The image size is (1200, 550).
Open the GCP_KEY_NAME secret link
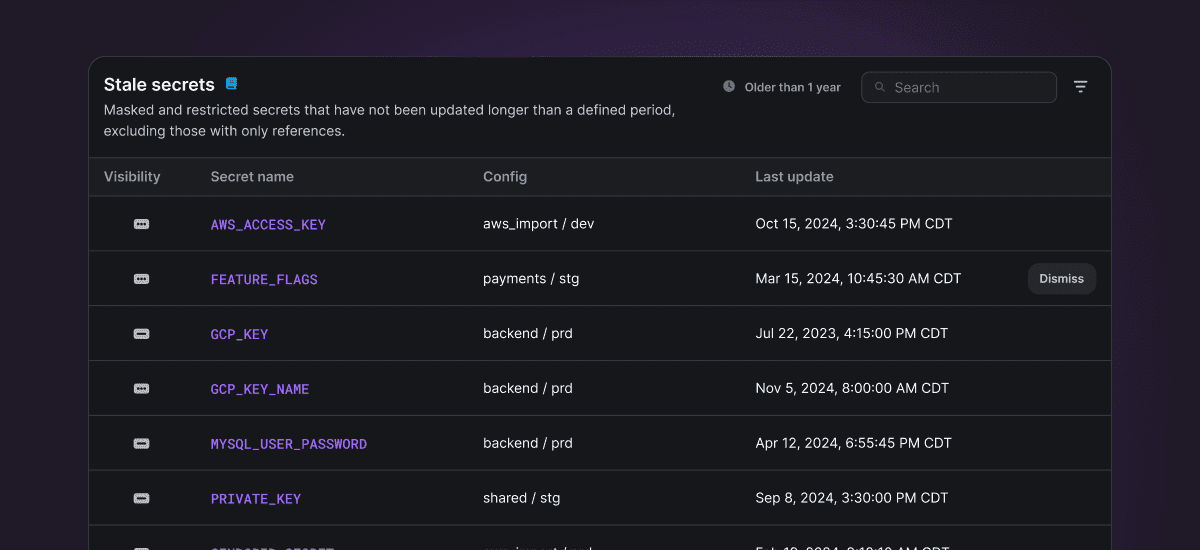(x=260, y=389)
